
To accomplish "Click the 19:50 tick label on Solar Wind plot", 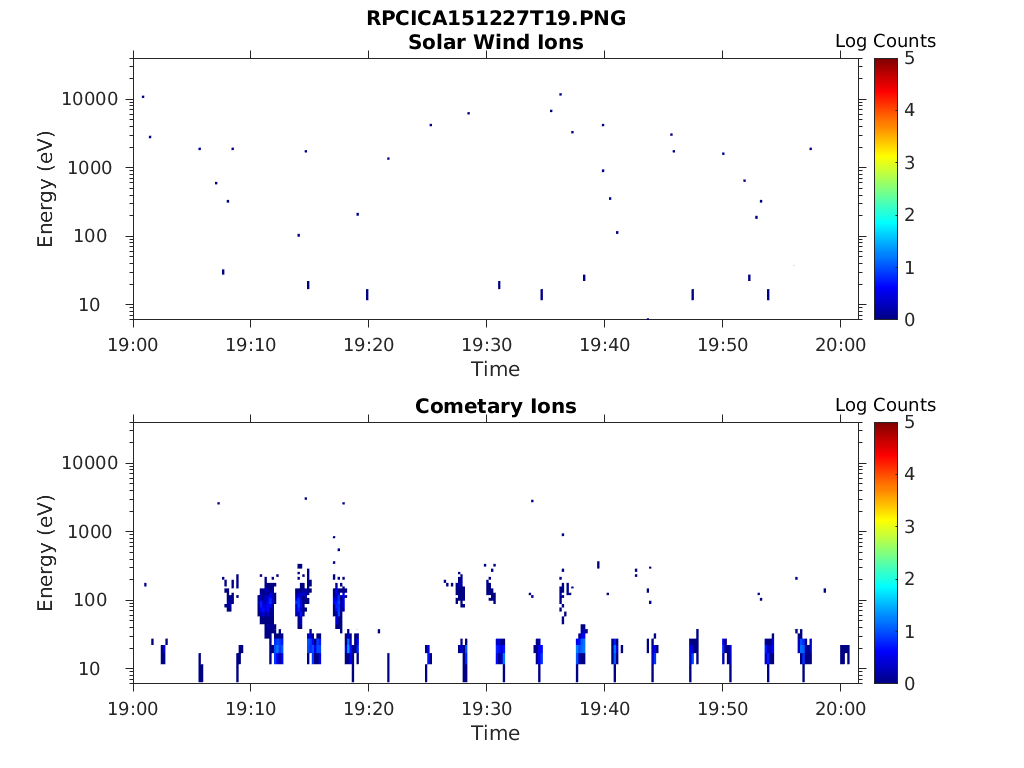I will 722,345.
